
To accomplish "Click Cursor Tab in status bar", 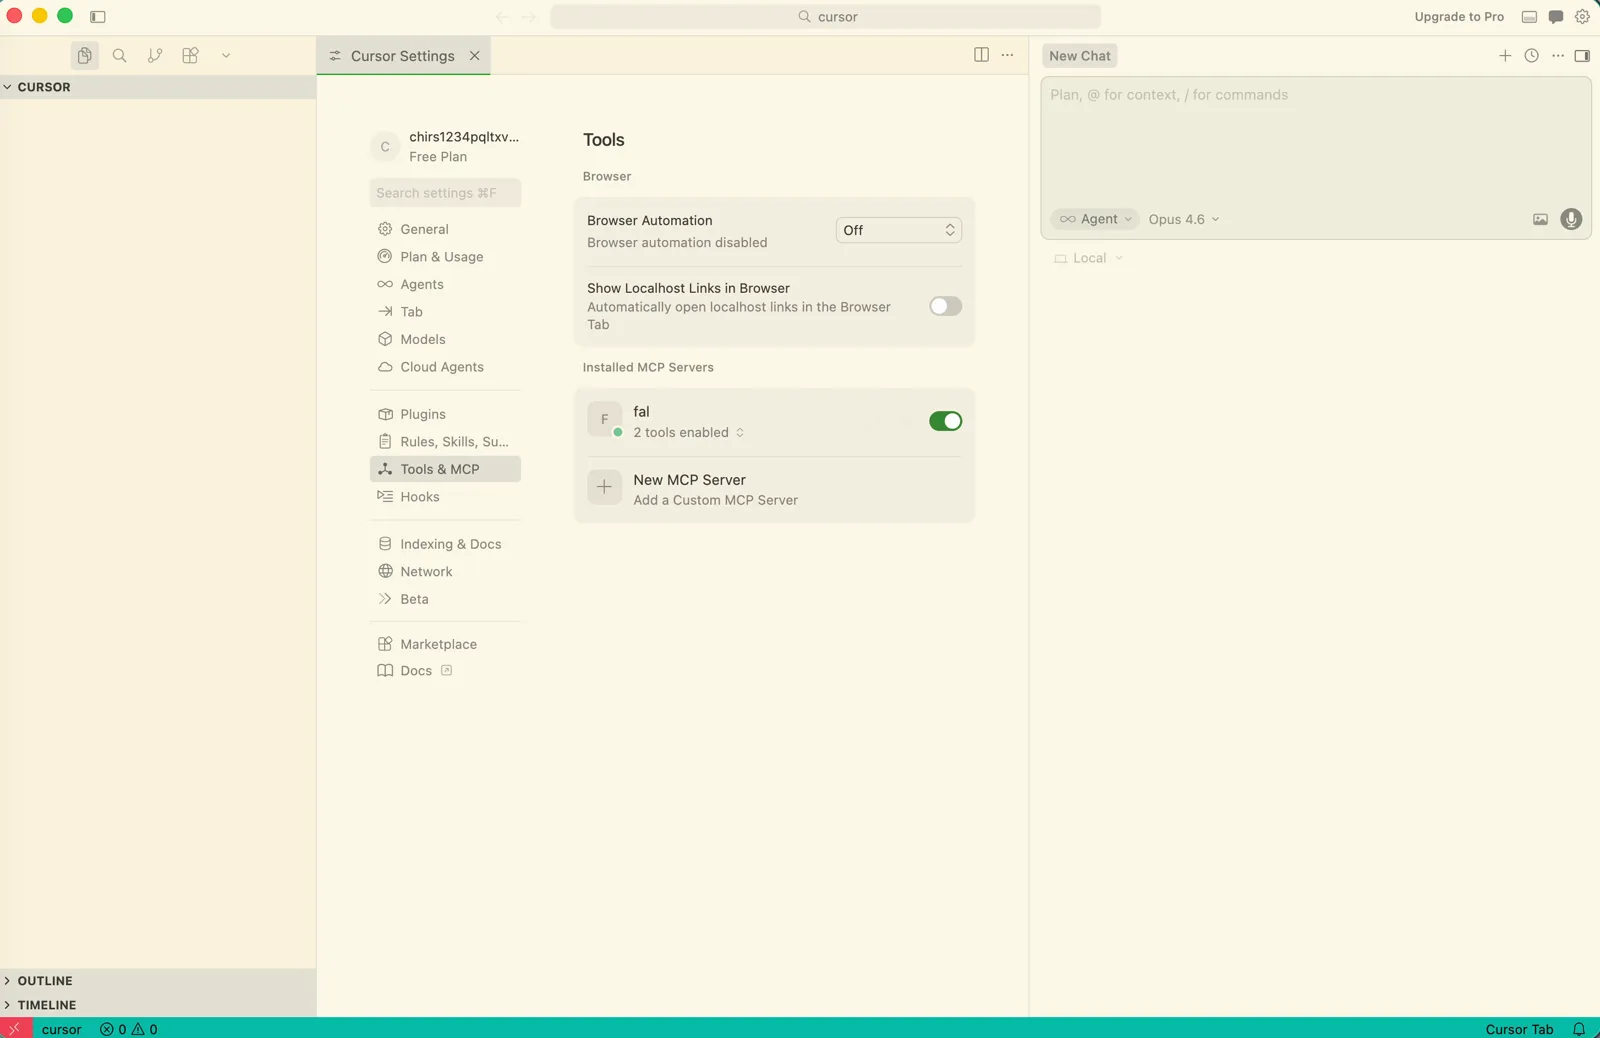I will (1519, 1029).
